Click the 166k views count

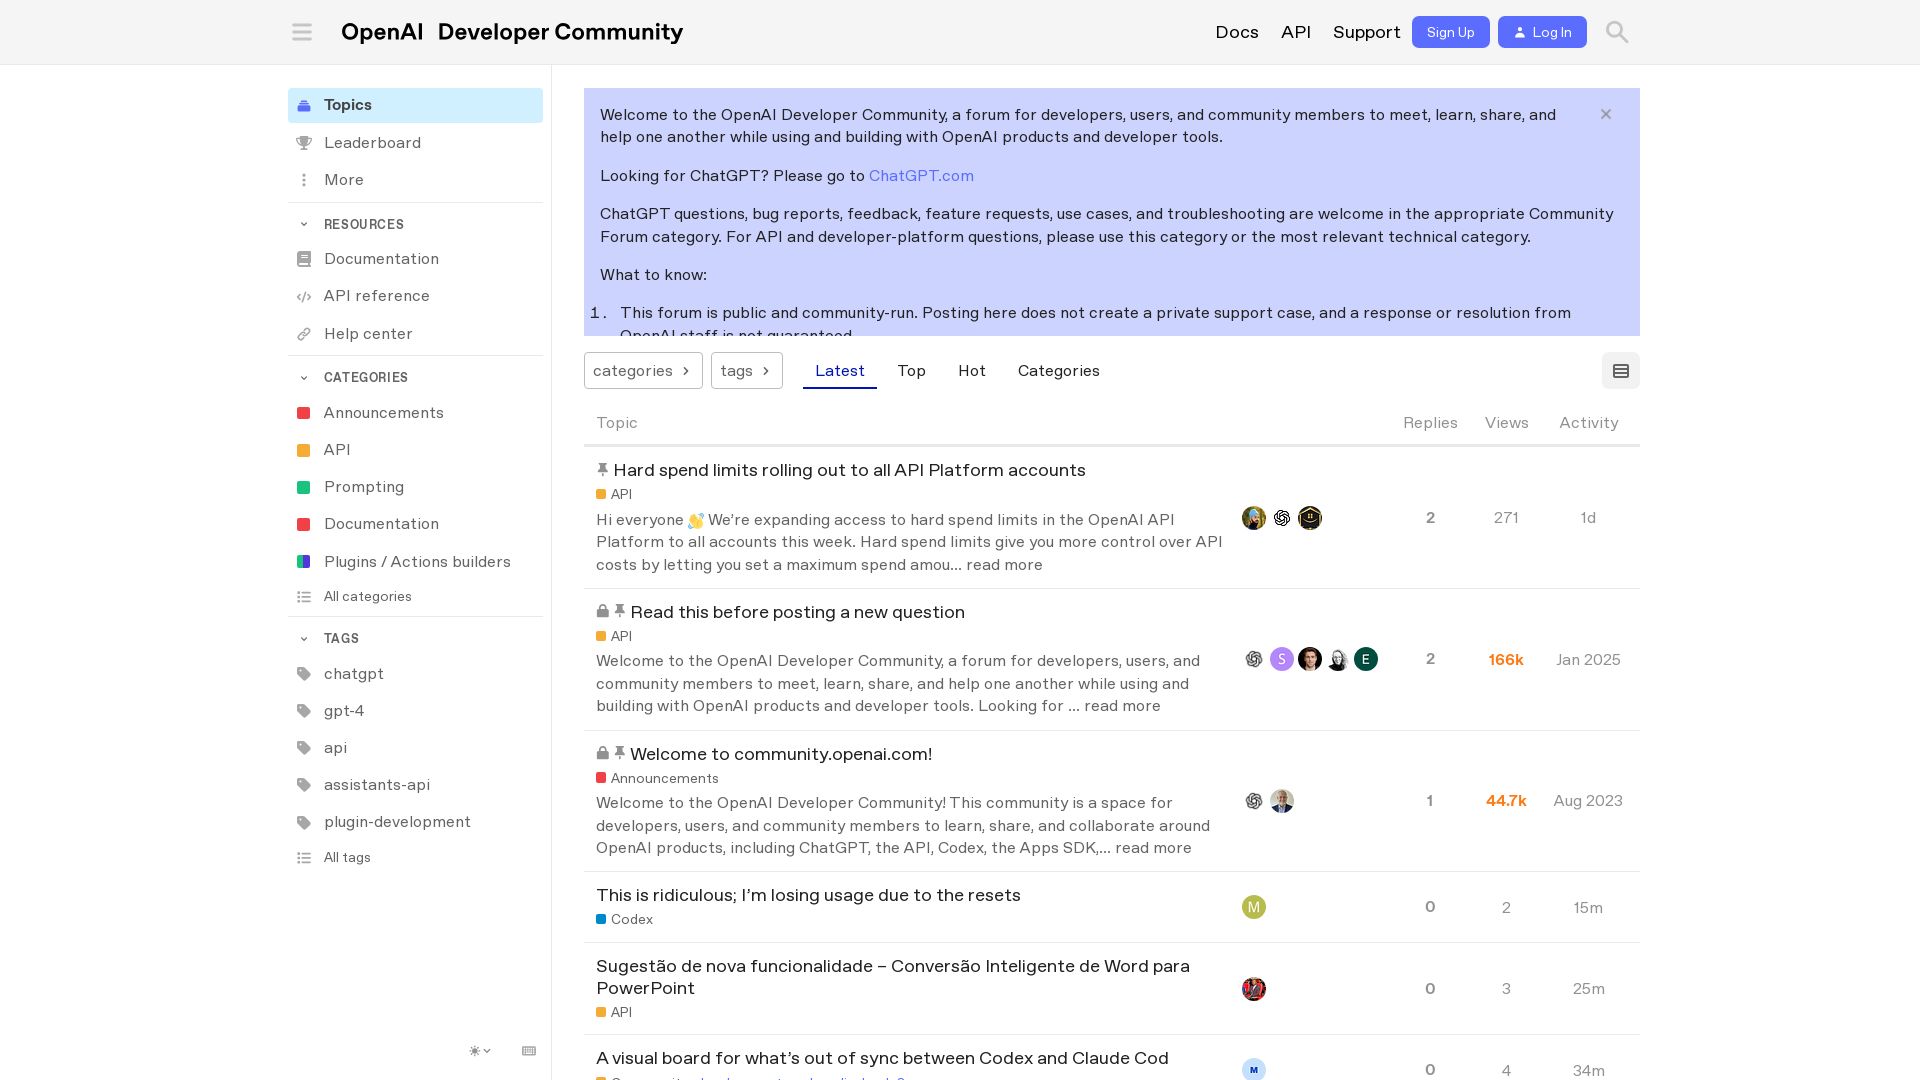pos(1505,660)
